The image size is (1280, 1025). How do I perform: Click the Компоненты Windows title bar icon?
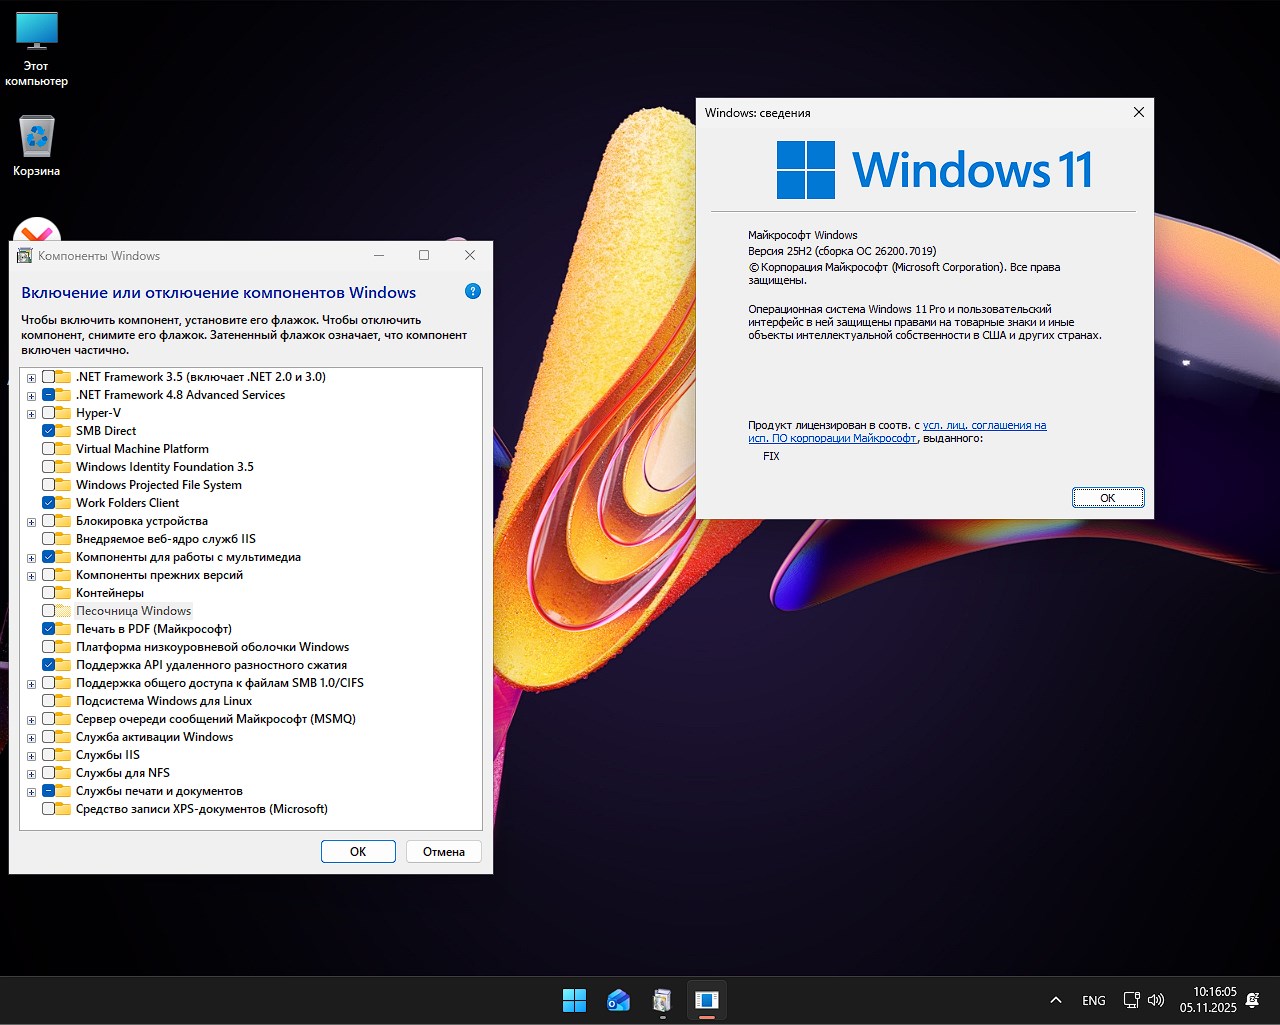[x=25, y=256]
